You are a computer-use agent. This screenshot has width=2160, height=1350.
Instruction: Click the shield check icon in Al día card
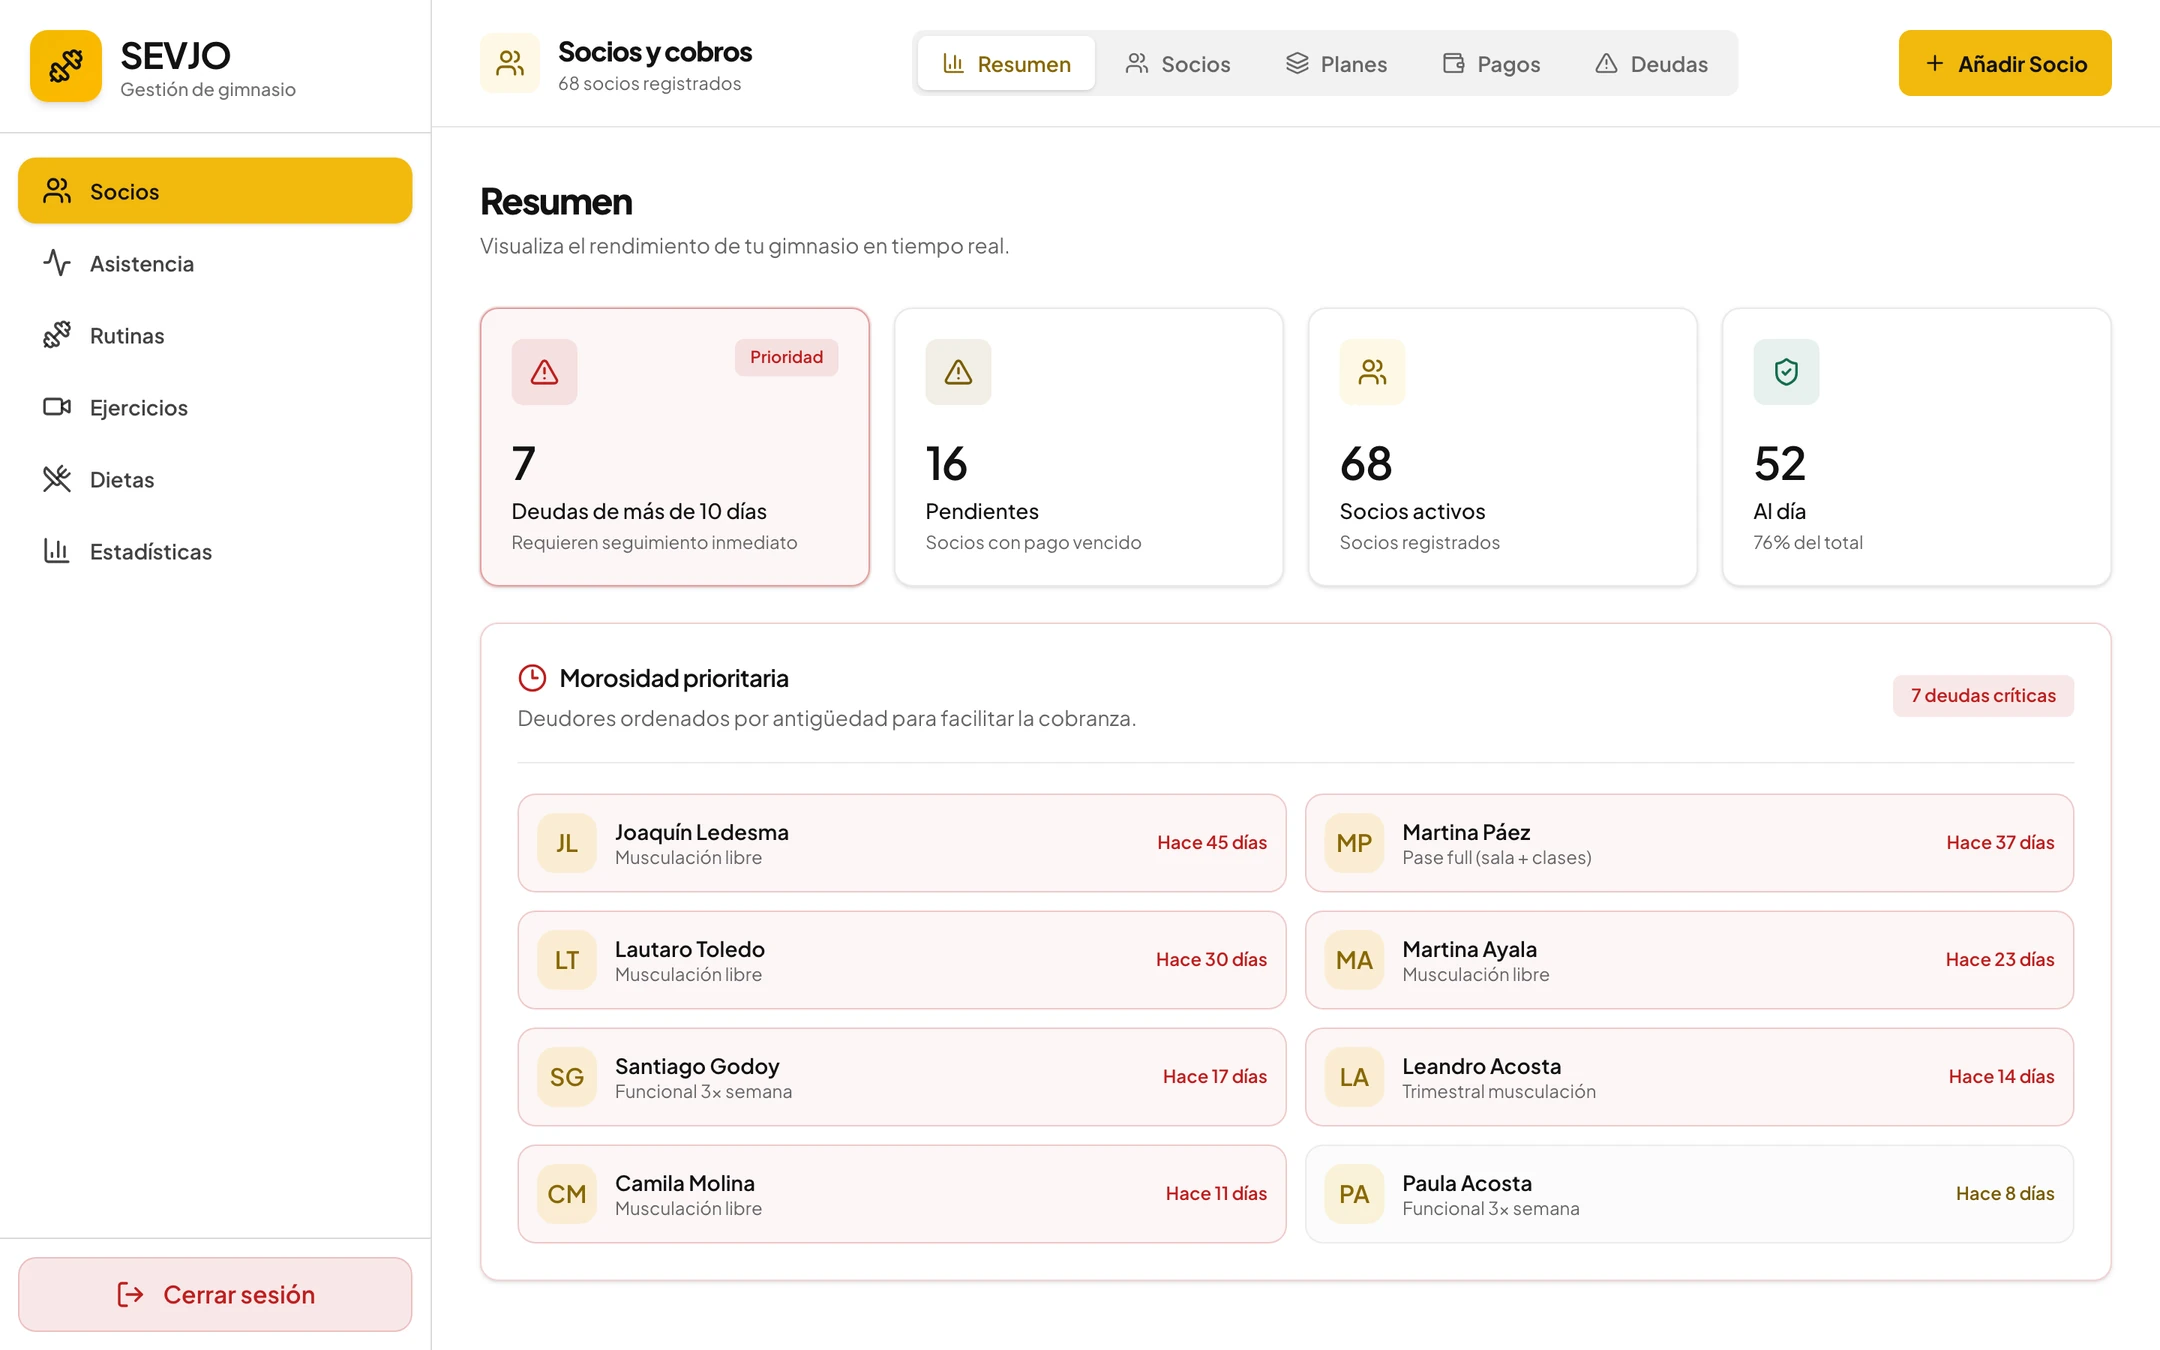[x=1786, y=372]
